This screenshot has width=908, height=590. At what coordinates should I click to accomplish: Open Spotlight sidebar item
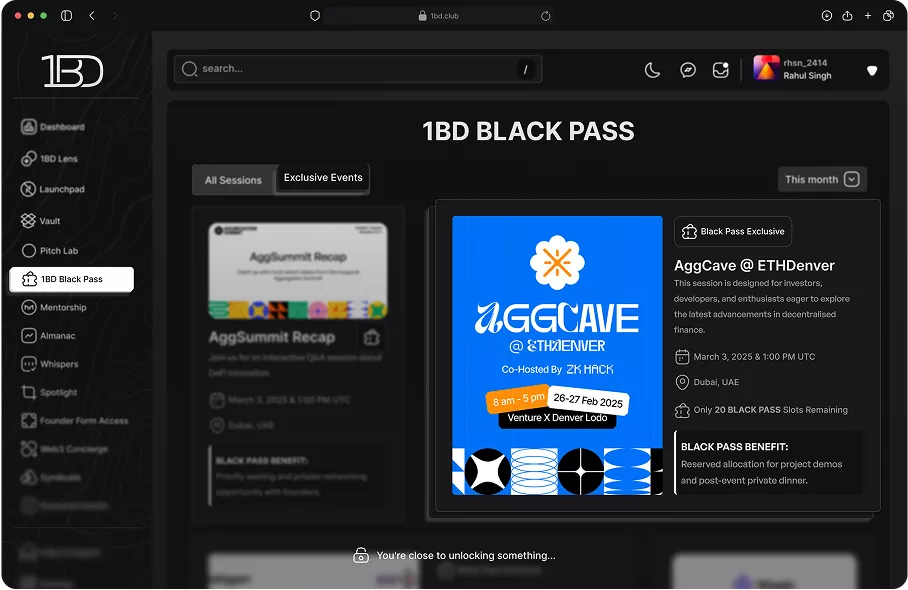49,393
